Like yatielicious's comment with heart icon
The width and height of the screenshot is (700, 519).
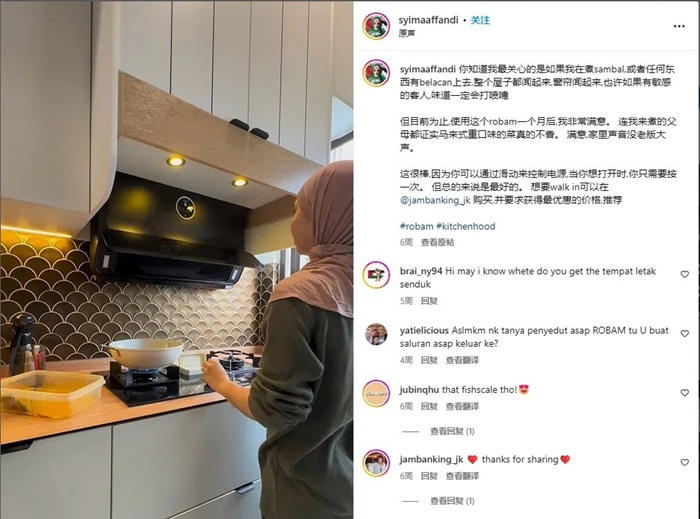coord(684,333)
